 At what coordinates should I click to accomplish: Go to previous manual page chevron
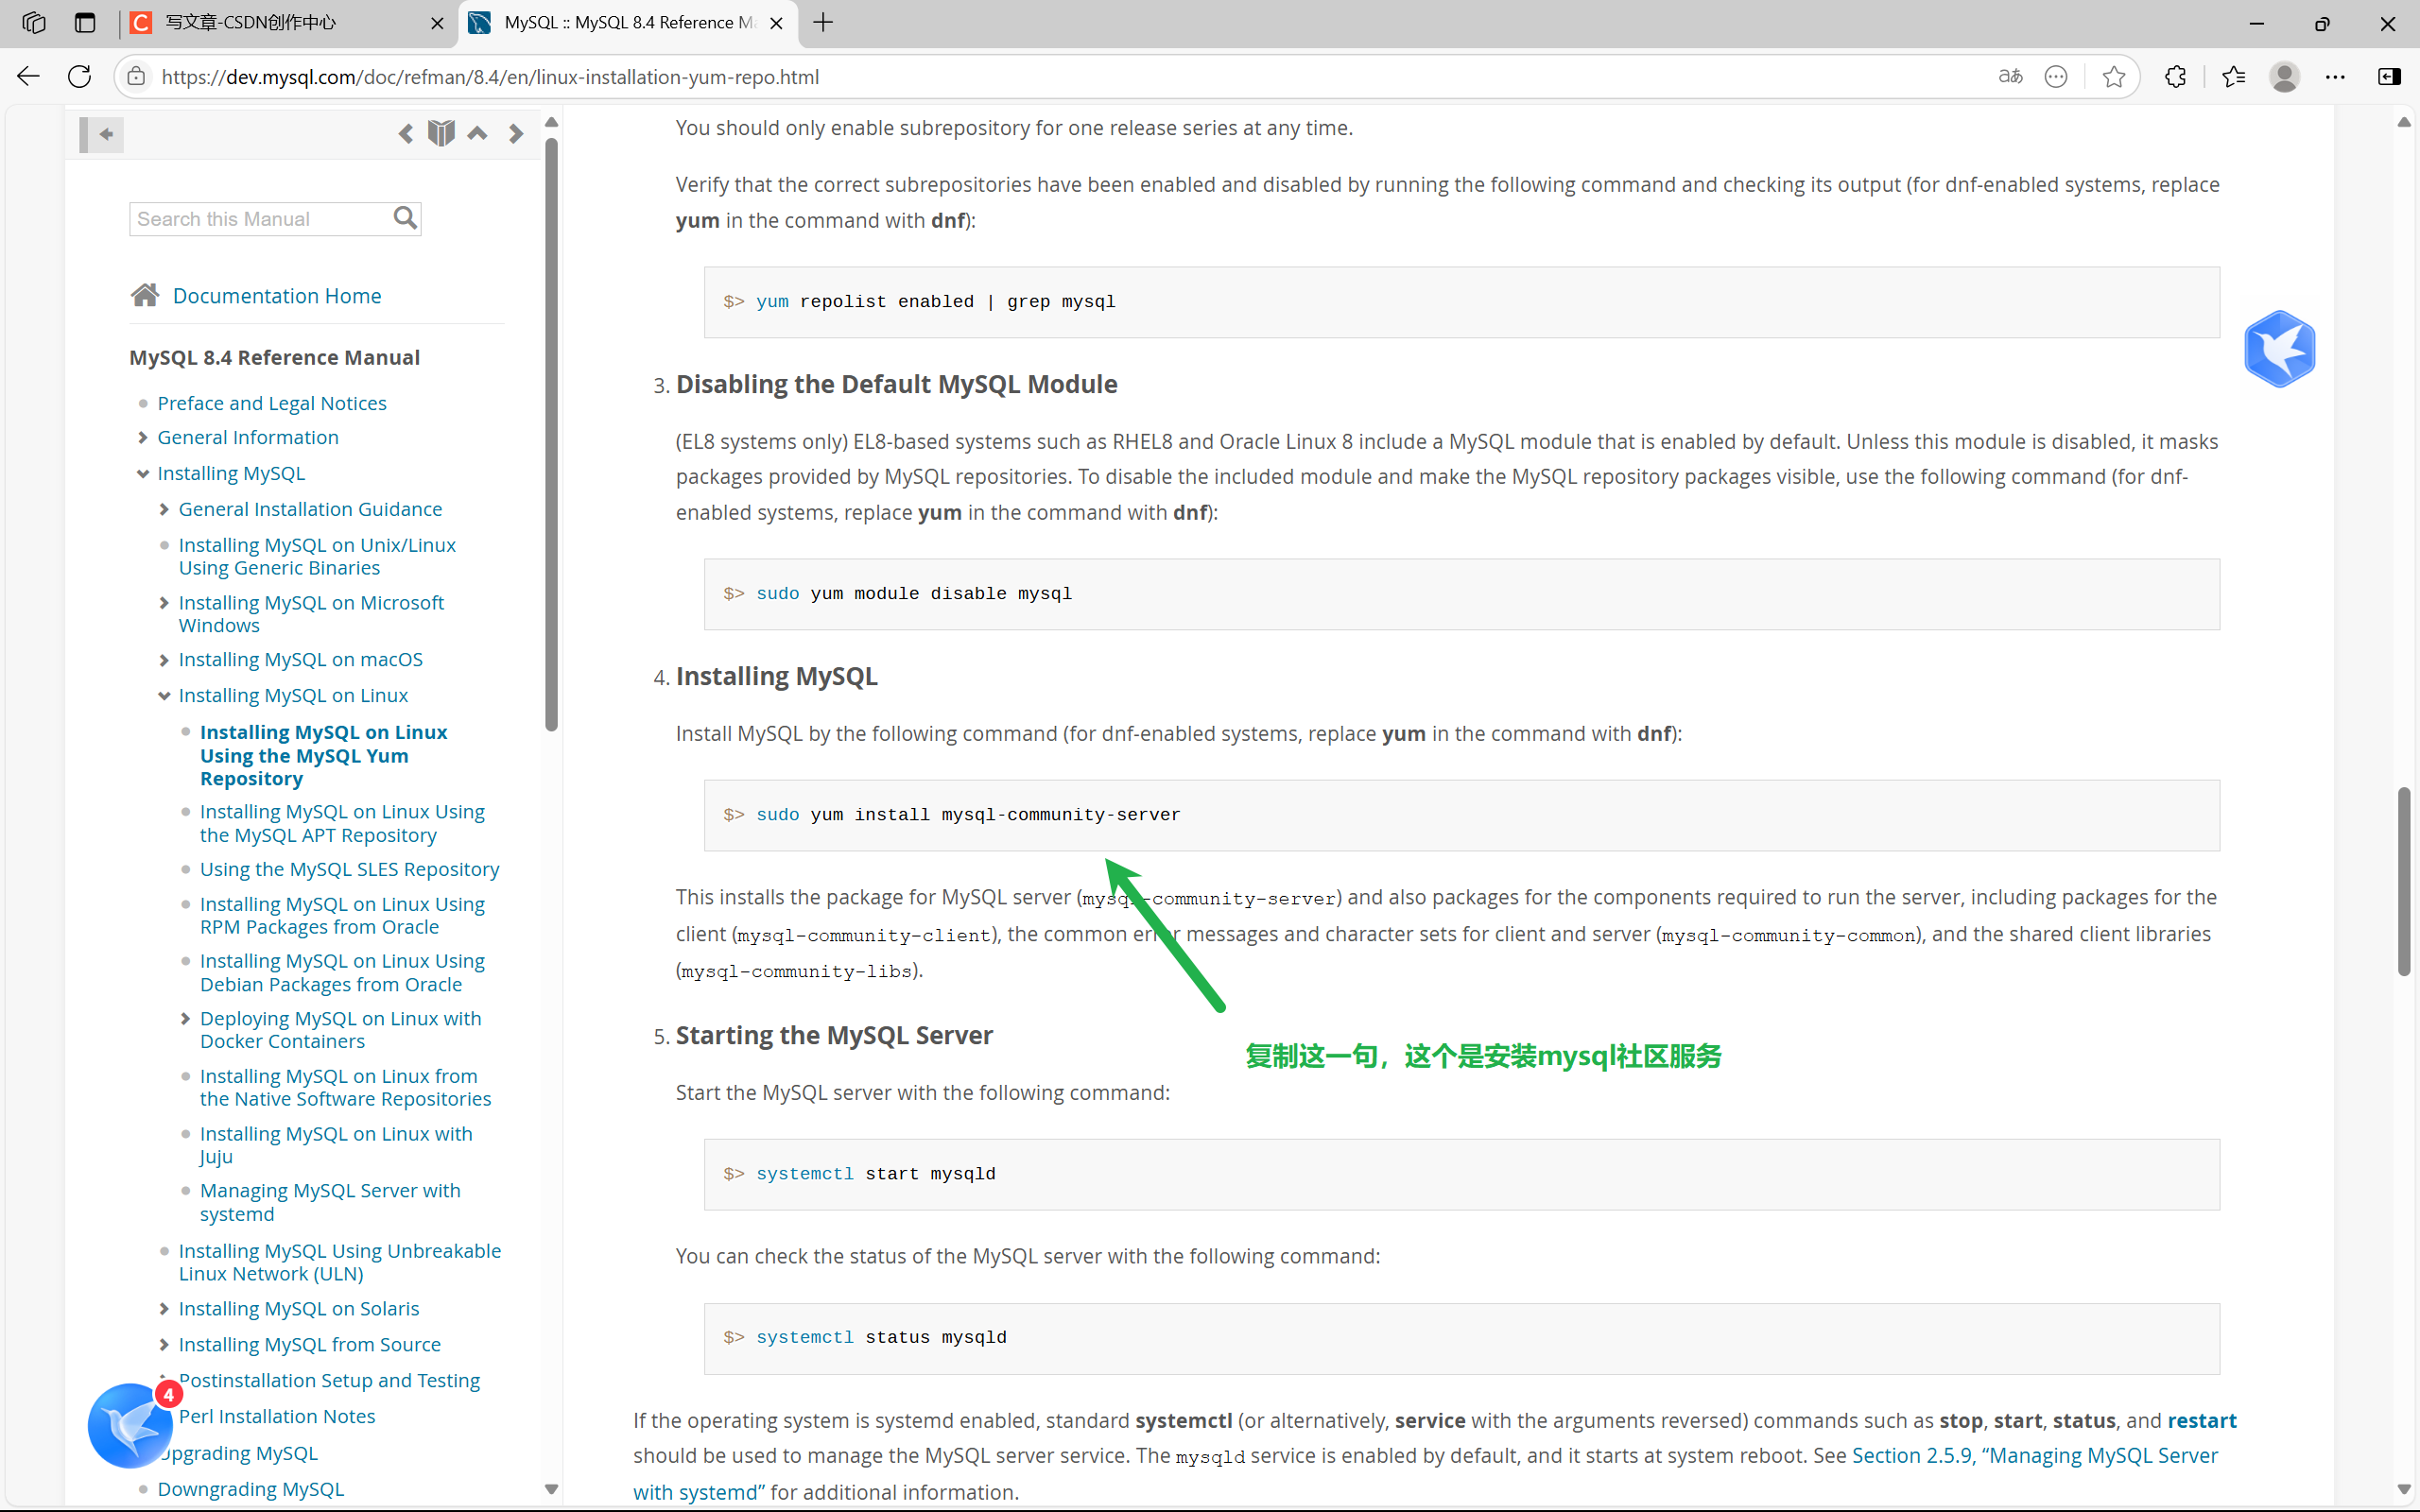(405, 134)
